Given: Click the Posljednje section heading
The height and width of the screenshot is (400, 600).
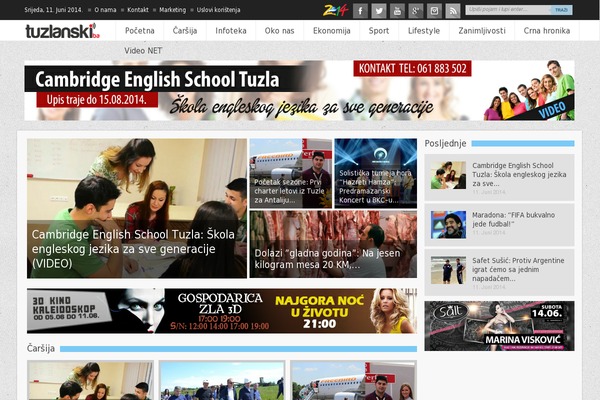Looking at the screenshot, I should point(445,144).
